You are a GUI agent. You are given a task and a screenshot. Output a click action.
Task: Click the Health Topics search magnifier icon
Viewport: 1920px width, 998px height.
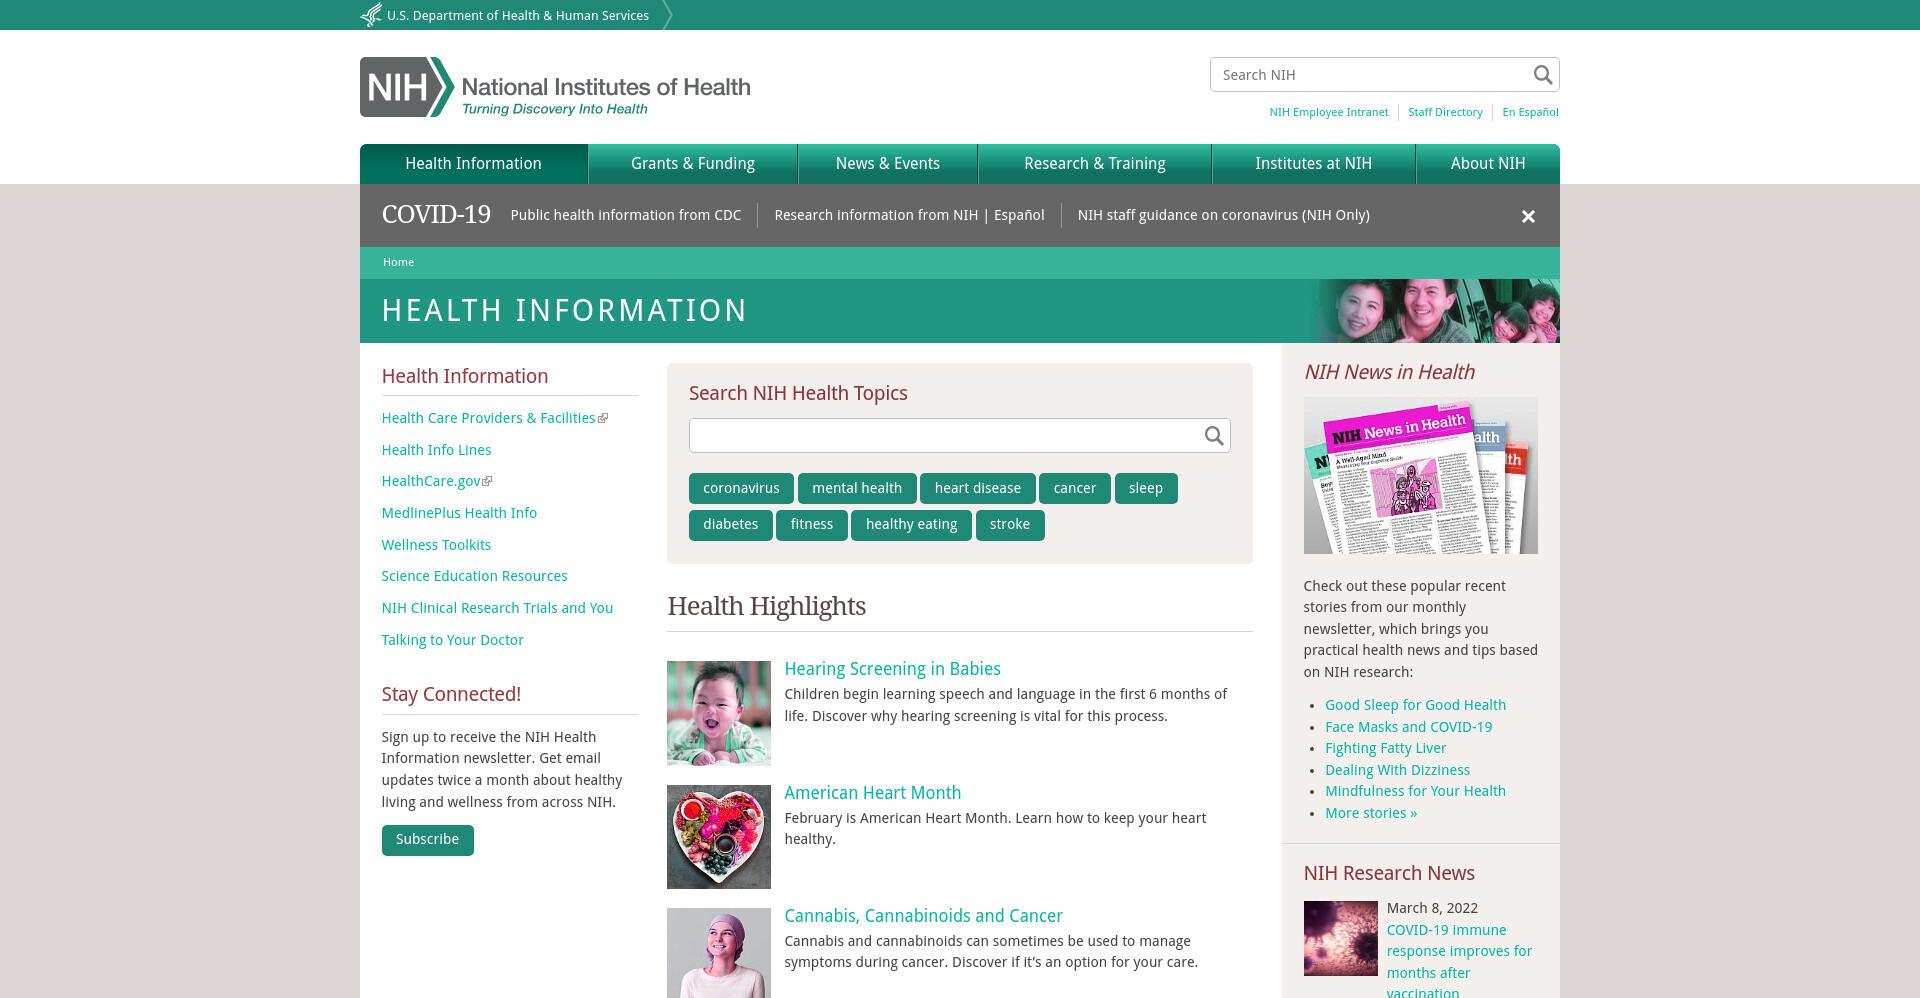tap(1213, 436)
